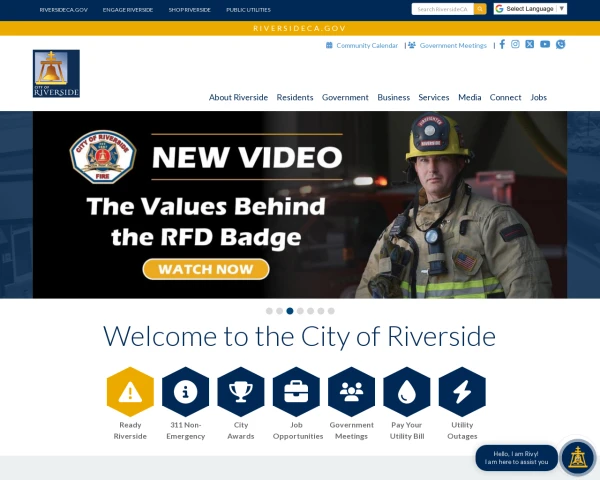The width and height of the screenshot is (600, 480).
Task: Click the calendar icon next to Community Calendar
Action: [329, 45]
